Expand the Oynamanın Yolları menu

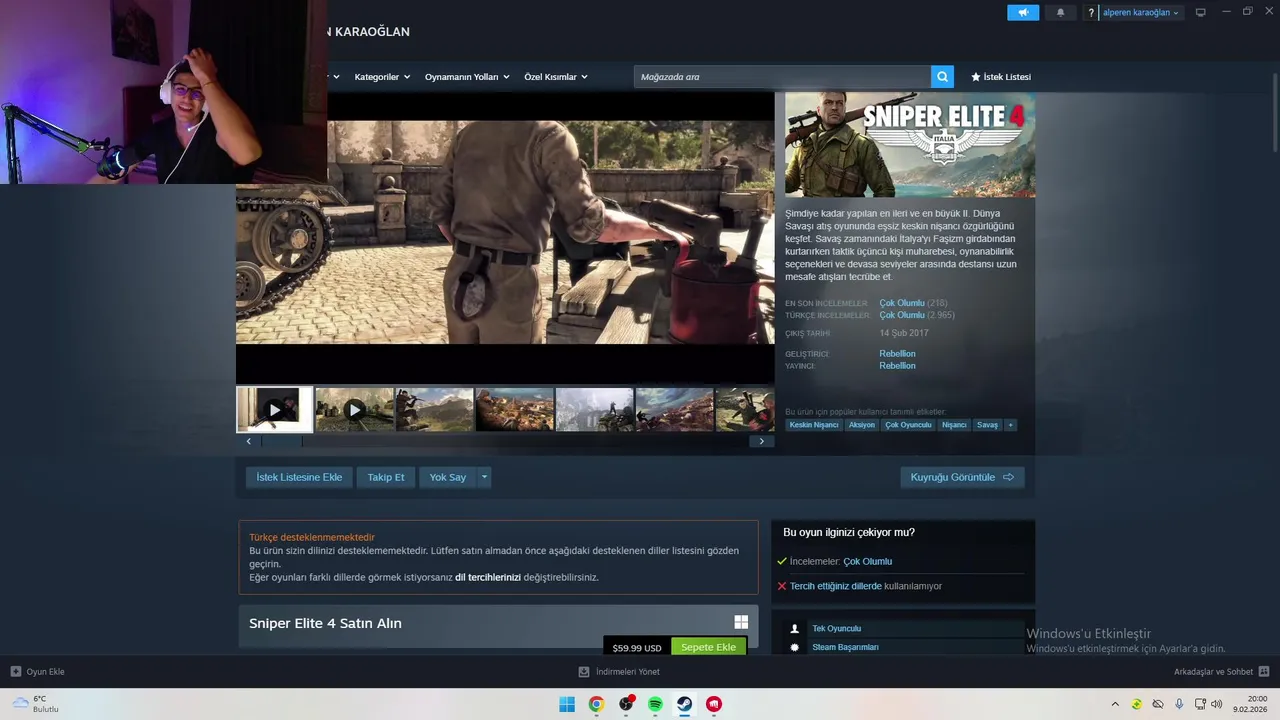coord(467,77)
